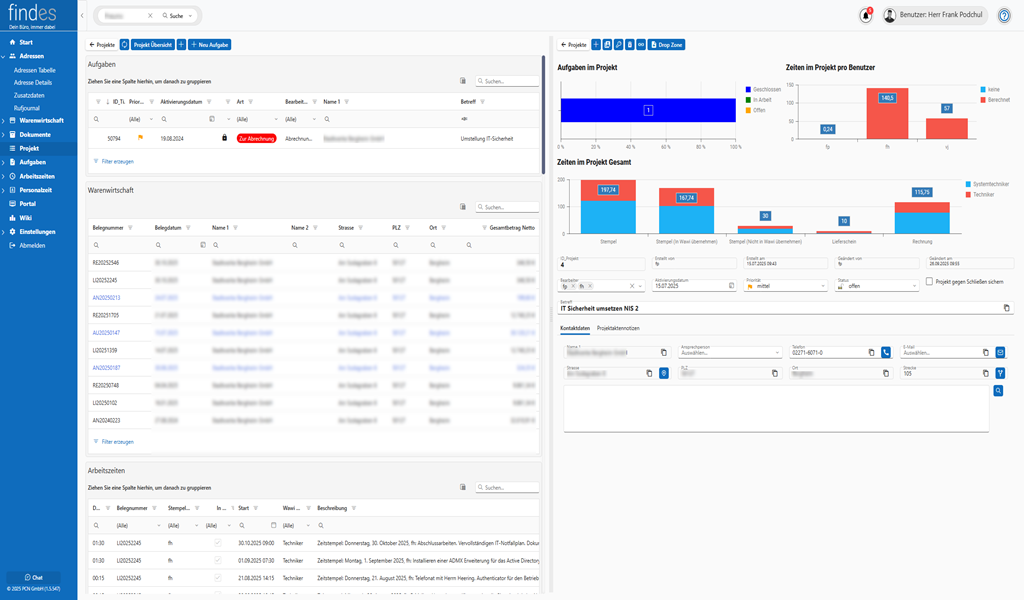The height and width of the screenshot is (600, 1024).
Task: Click the refresh icon next to Projekte
Action: pos(125,45)
